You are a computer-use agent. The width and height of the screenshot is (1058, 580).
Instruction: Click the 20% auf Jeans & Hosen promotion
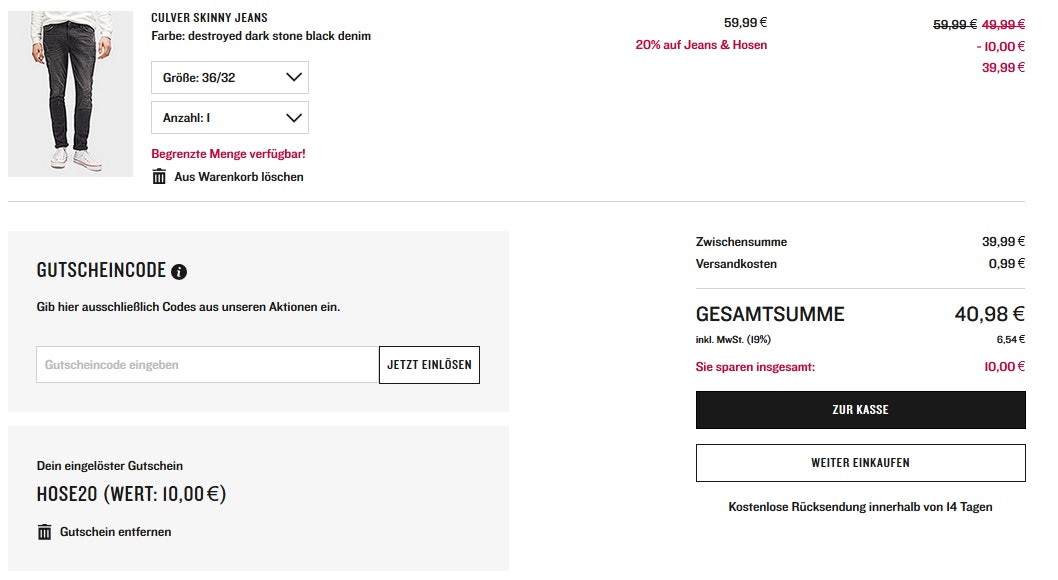click(701, 45)
